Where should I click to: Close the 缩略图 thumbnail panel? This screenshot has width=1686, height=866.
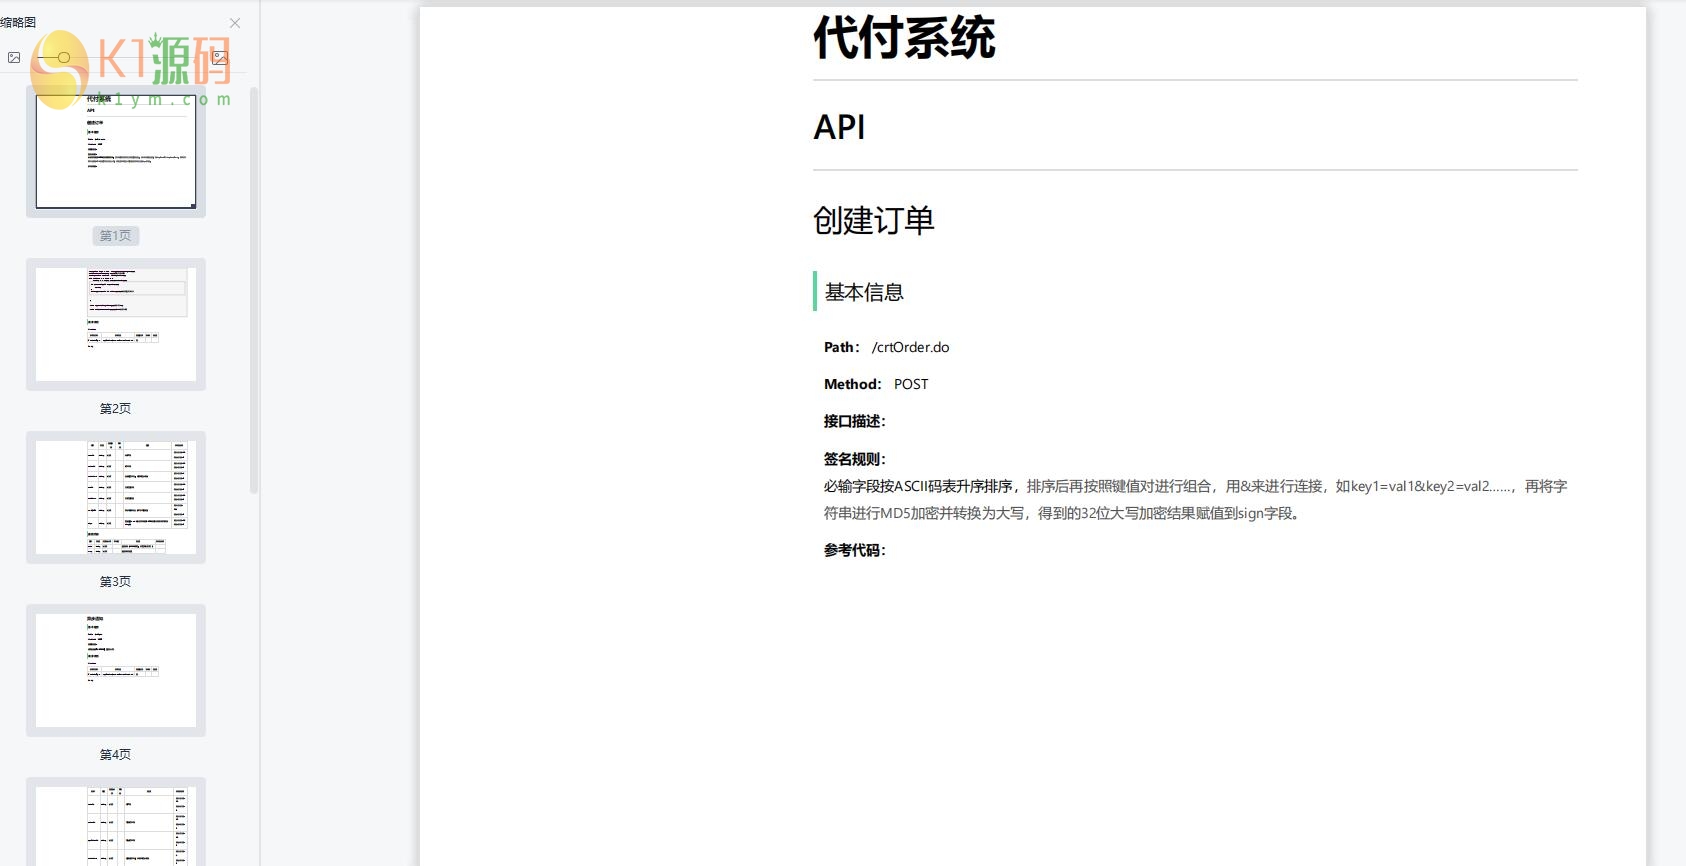[x=235, y=23]
